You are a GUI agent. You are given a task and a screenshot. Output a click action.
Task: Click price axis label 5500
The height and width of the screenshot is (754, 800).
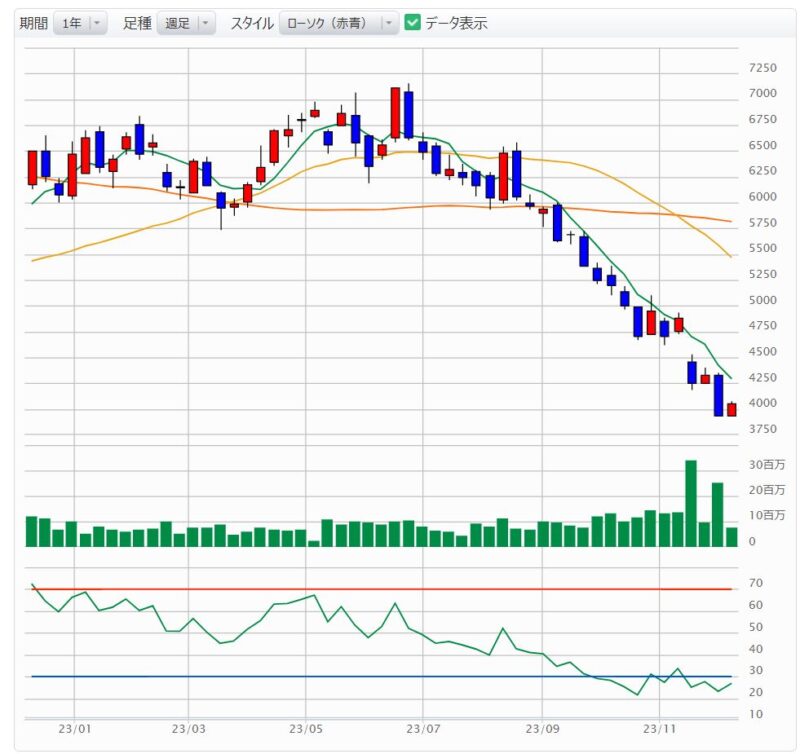762,248
